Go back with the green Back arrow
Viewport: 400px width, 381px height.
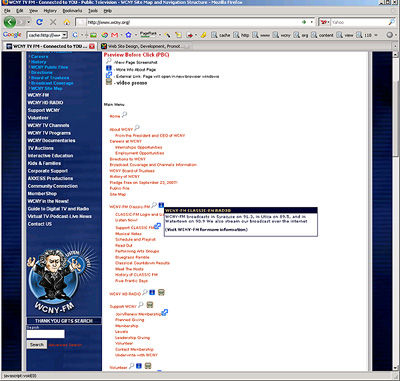10,22
